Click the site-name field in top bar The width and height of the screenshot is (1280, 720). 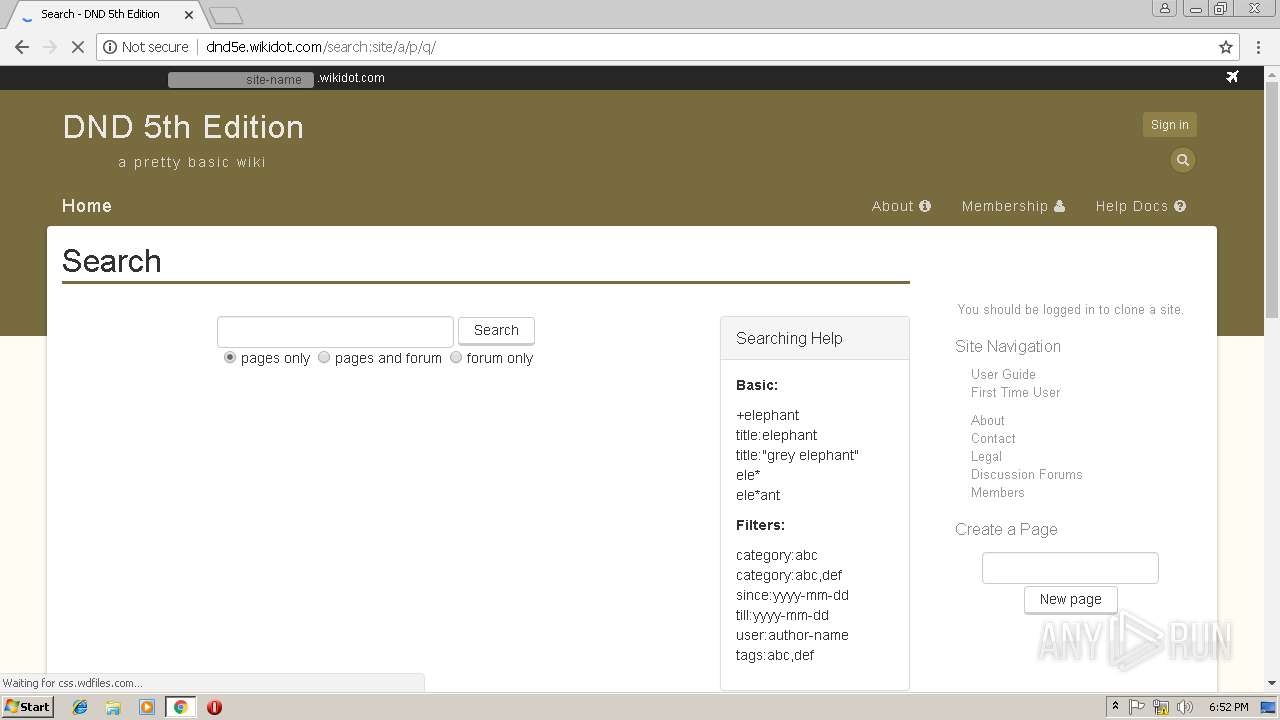[241, 79]
